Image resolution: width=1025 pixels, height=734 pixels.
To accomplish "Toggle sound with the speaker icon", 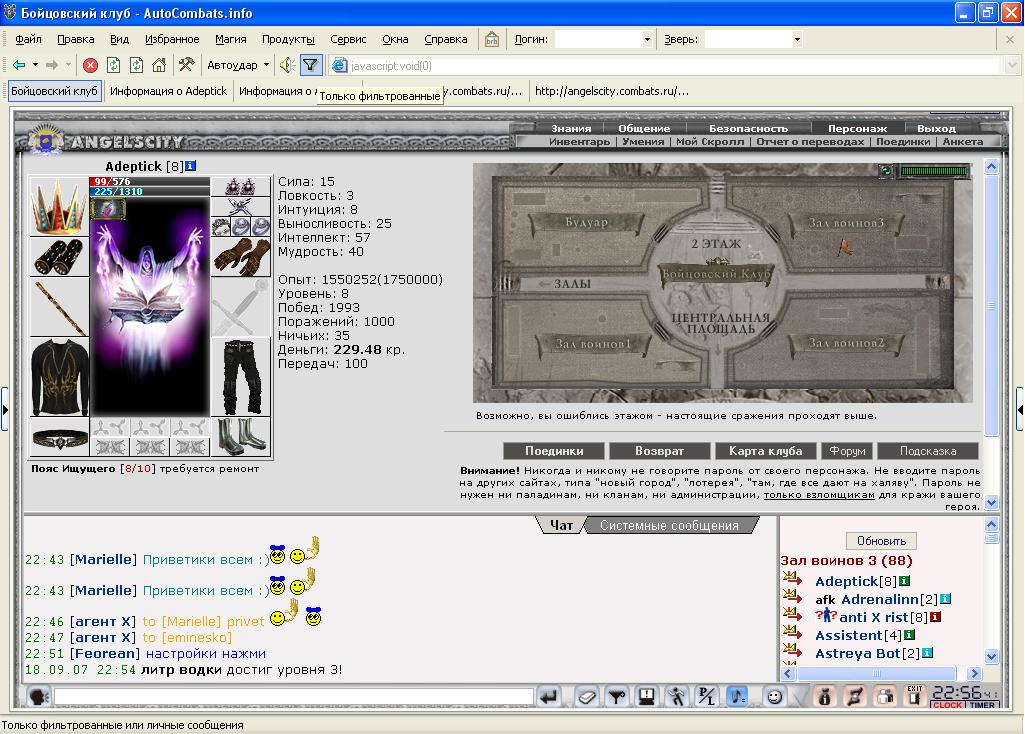I will (x=286, y=65).
